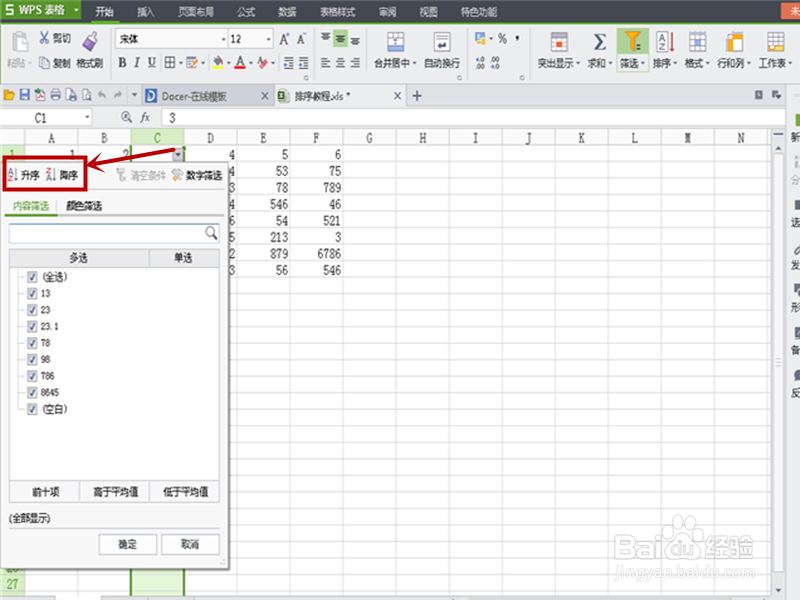Viewport: 800px width, 600px height.
Task: Click the font color A button
Action: point(240,63)
